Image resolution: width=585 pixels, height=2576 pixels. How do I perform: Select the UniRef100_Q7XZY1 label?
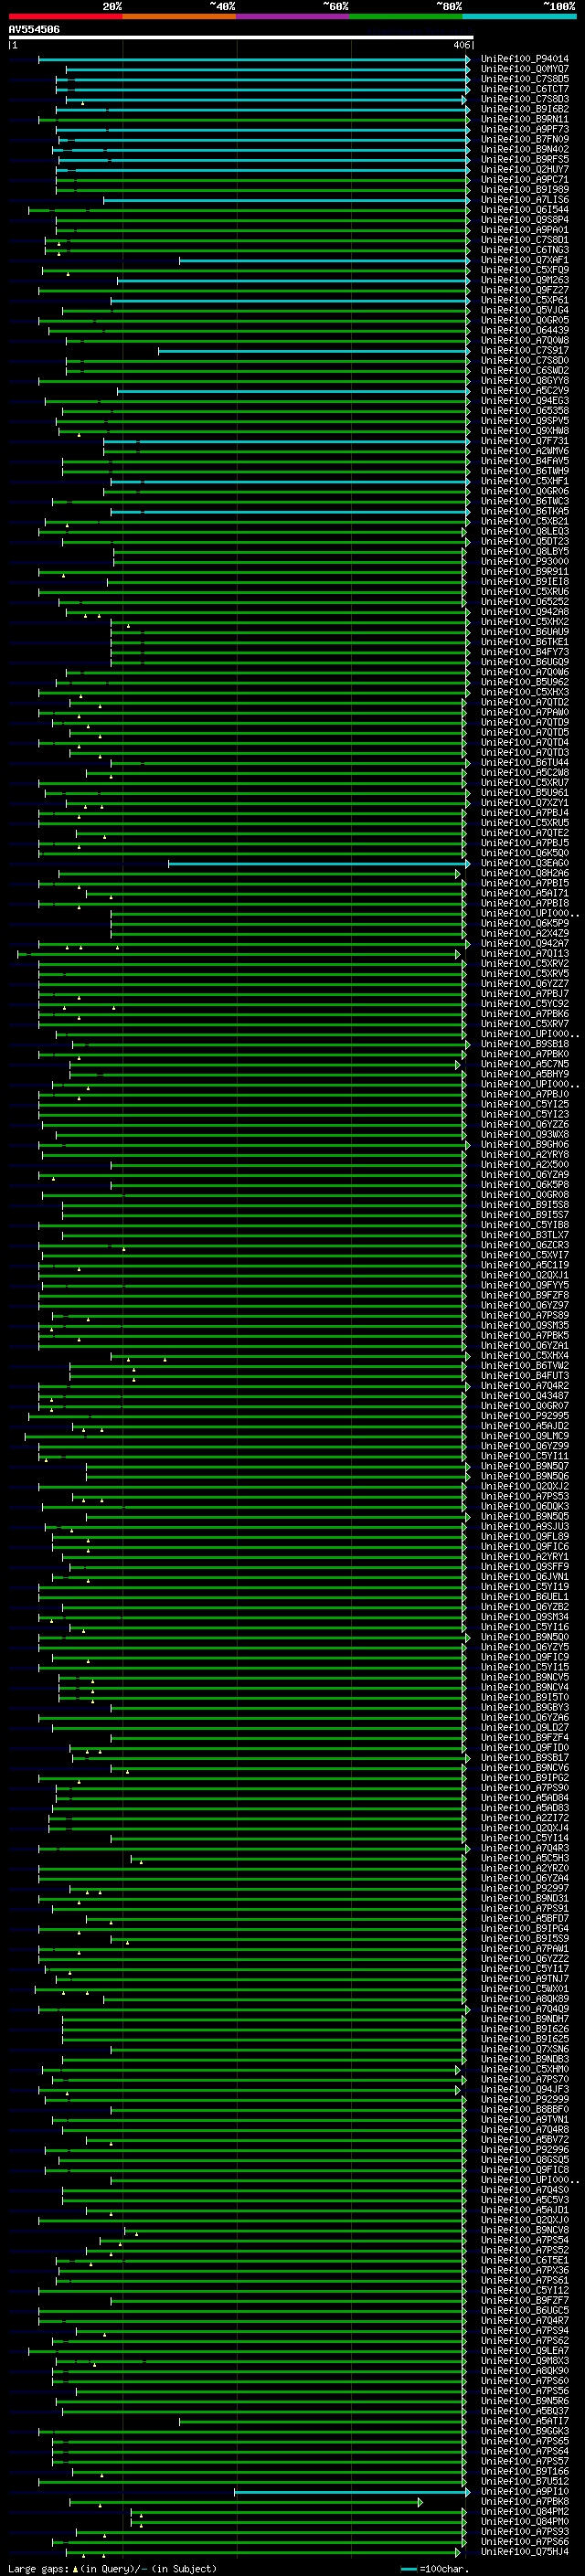pos(525,803)
